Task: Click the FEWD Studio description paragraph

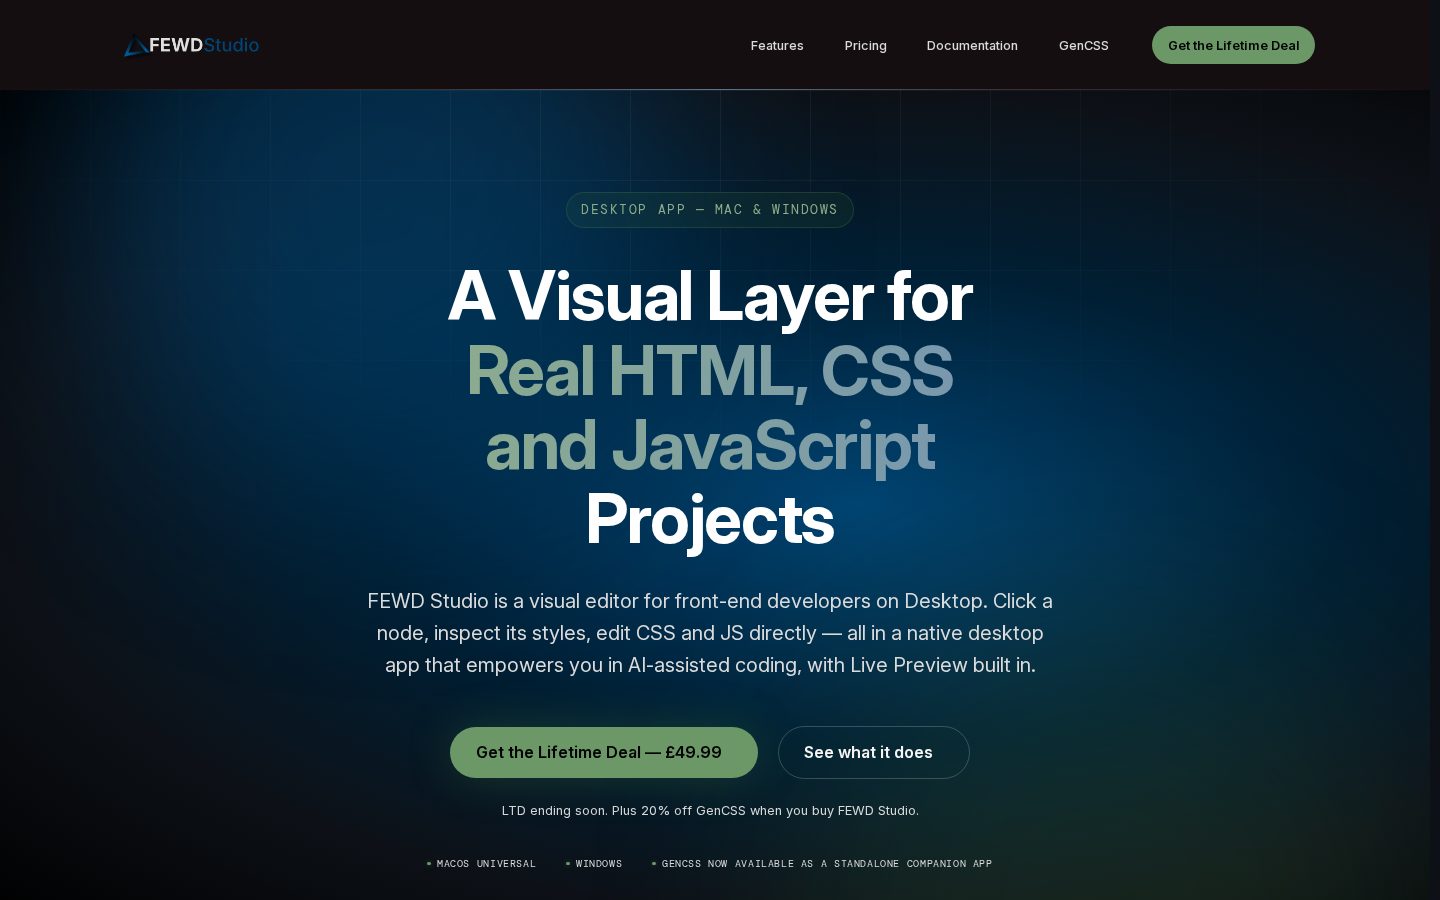Action: (x=710, y=633)
